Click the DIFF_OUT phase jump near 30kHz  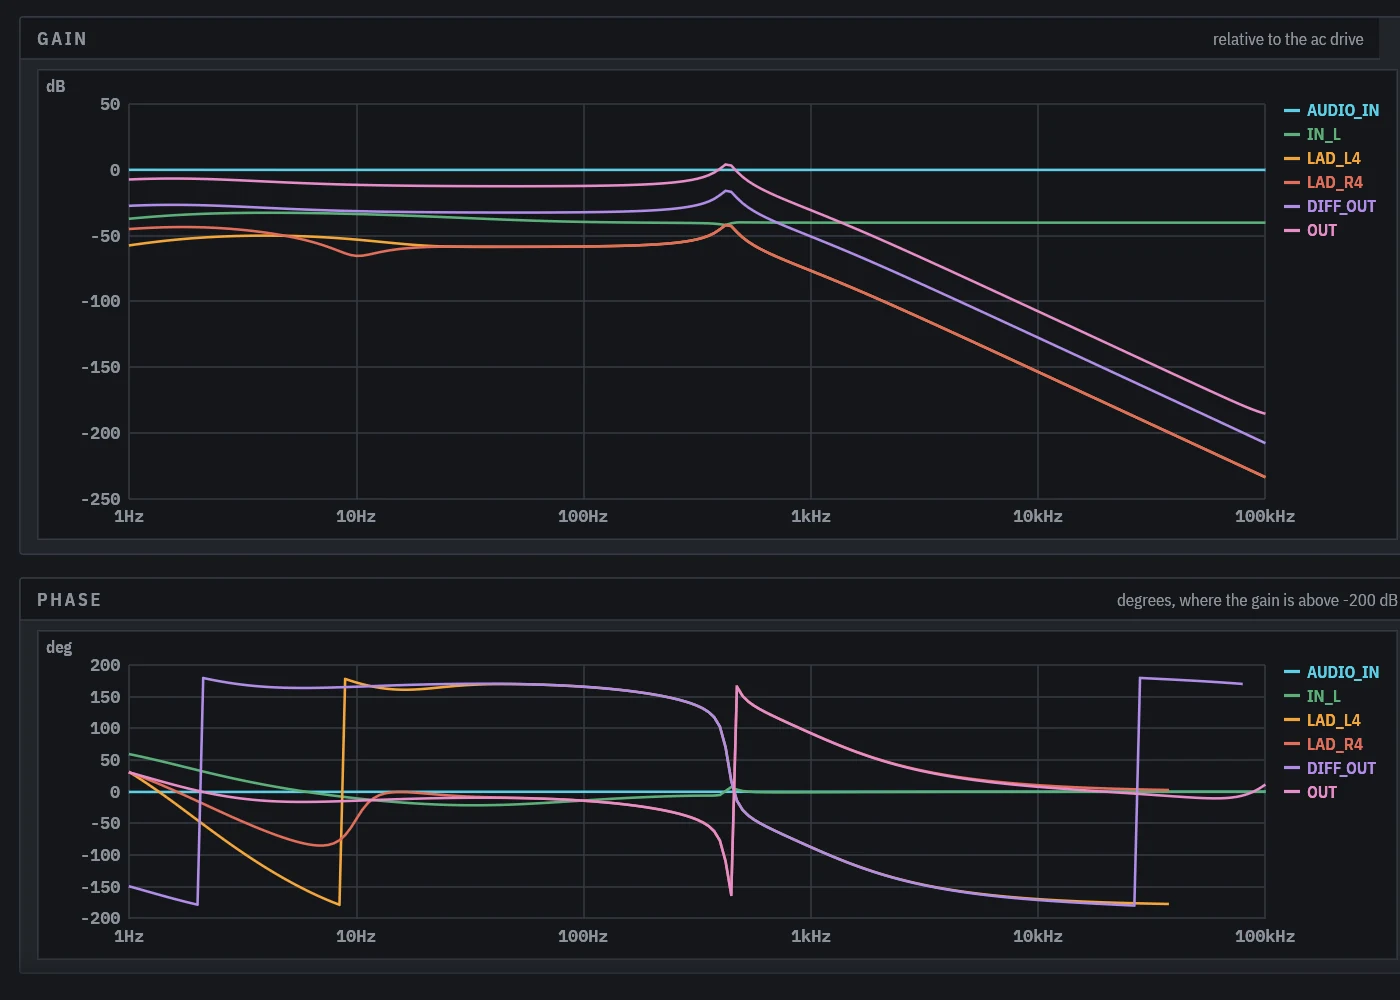[1137, 790]
